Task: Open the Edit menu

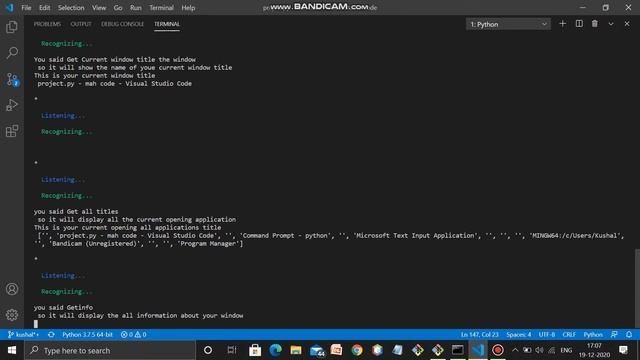Action: point(44,8)
